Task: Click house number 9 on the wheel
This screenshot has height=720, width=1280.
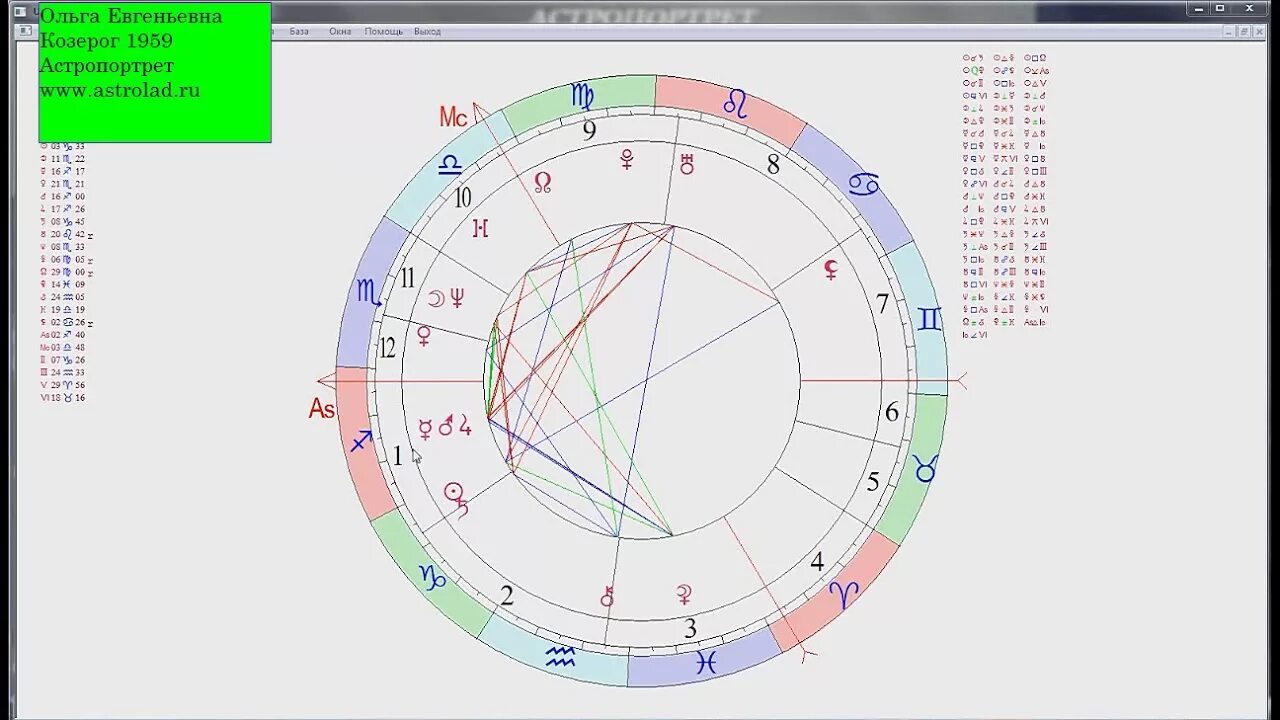Action: tap(590, 131)
